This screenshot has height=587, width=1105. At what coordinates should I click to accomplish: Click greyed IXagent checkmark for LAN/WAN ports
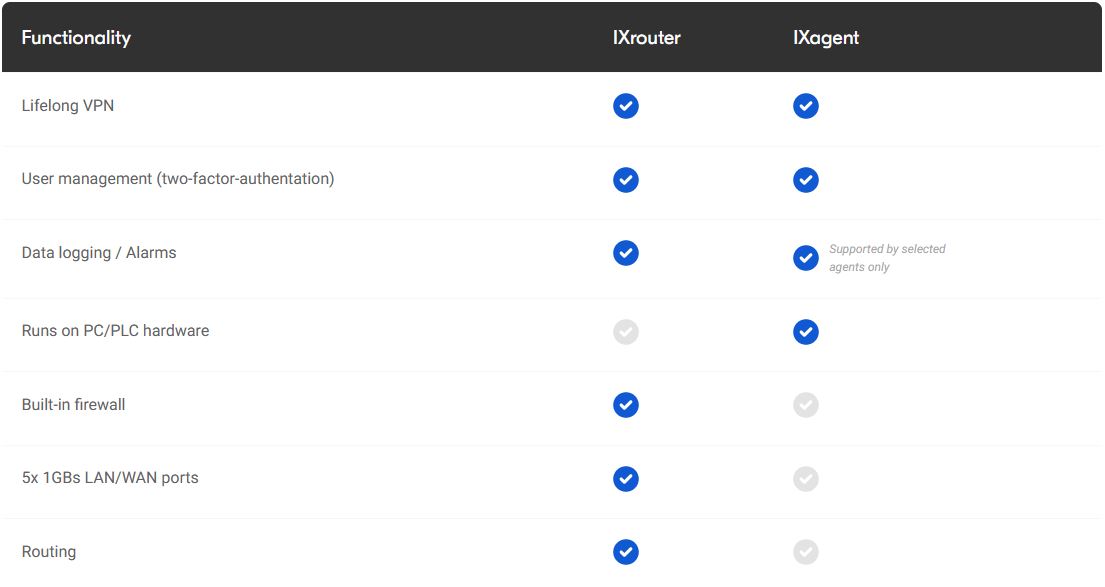(x=805, y=478)
